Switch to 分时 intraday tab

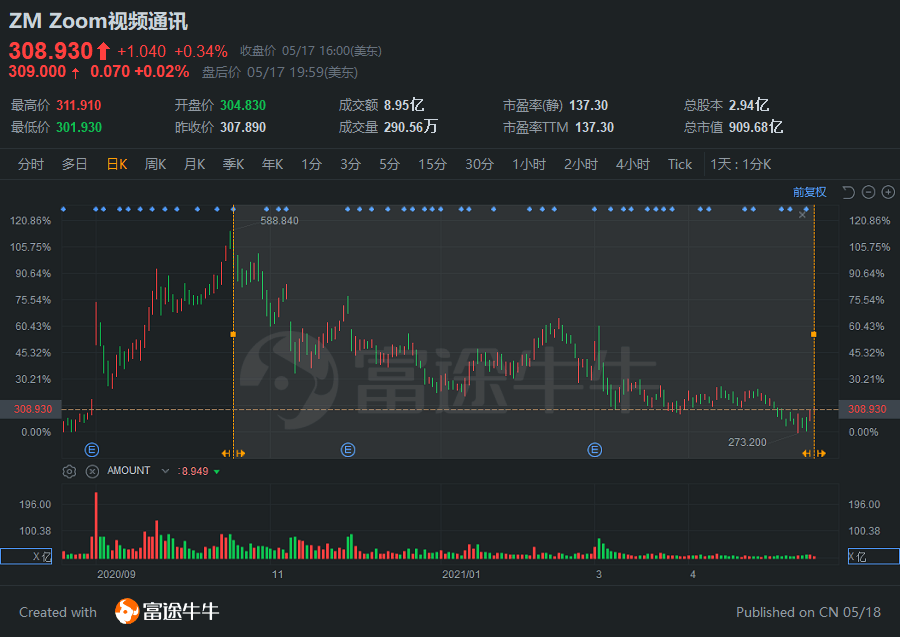point(31,165)
